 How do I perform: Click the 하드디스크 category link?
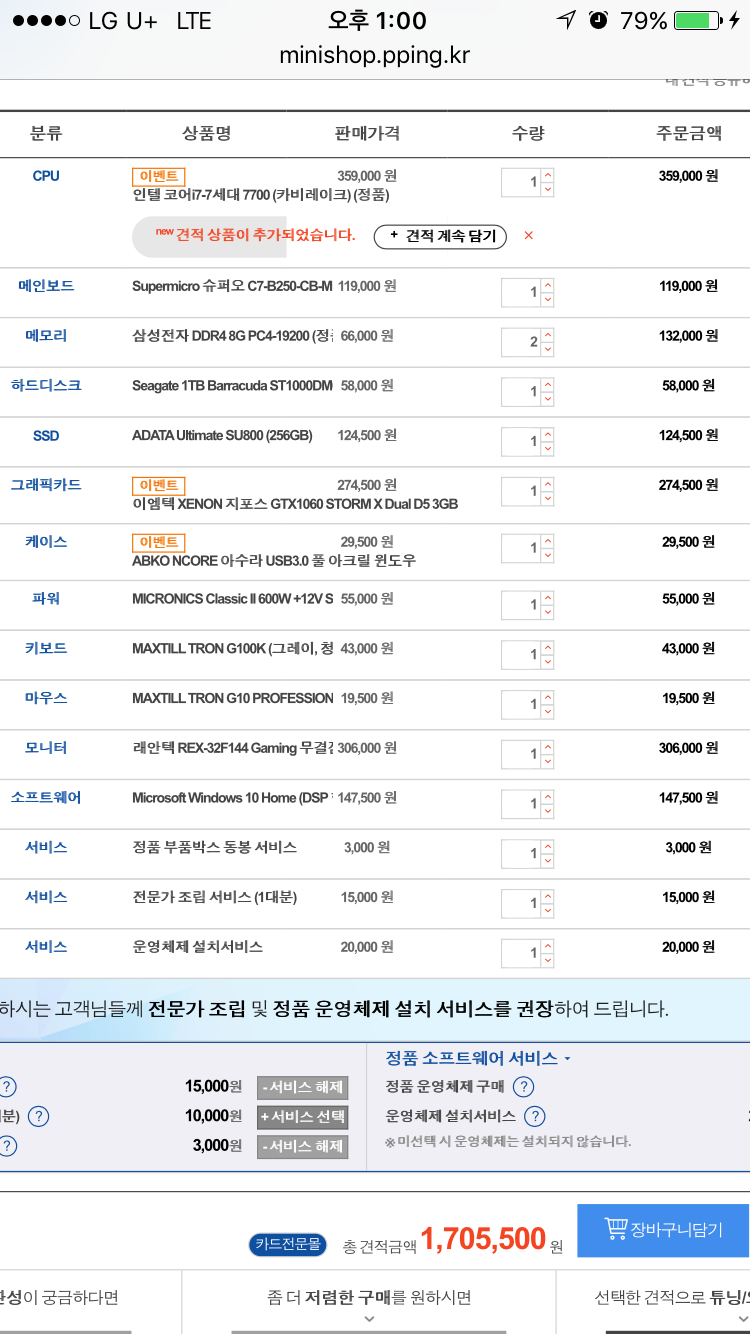(46, 385)
